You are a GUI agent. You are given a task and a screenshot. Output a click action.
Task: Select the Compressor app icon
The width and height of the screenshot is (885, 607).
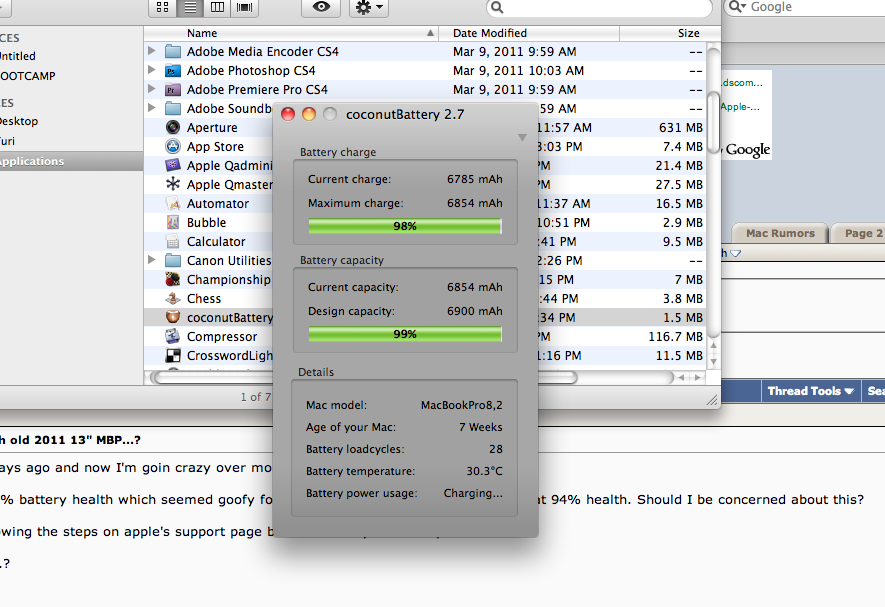click(173, 337)
